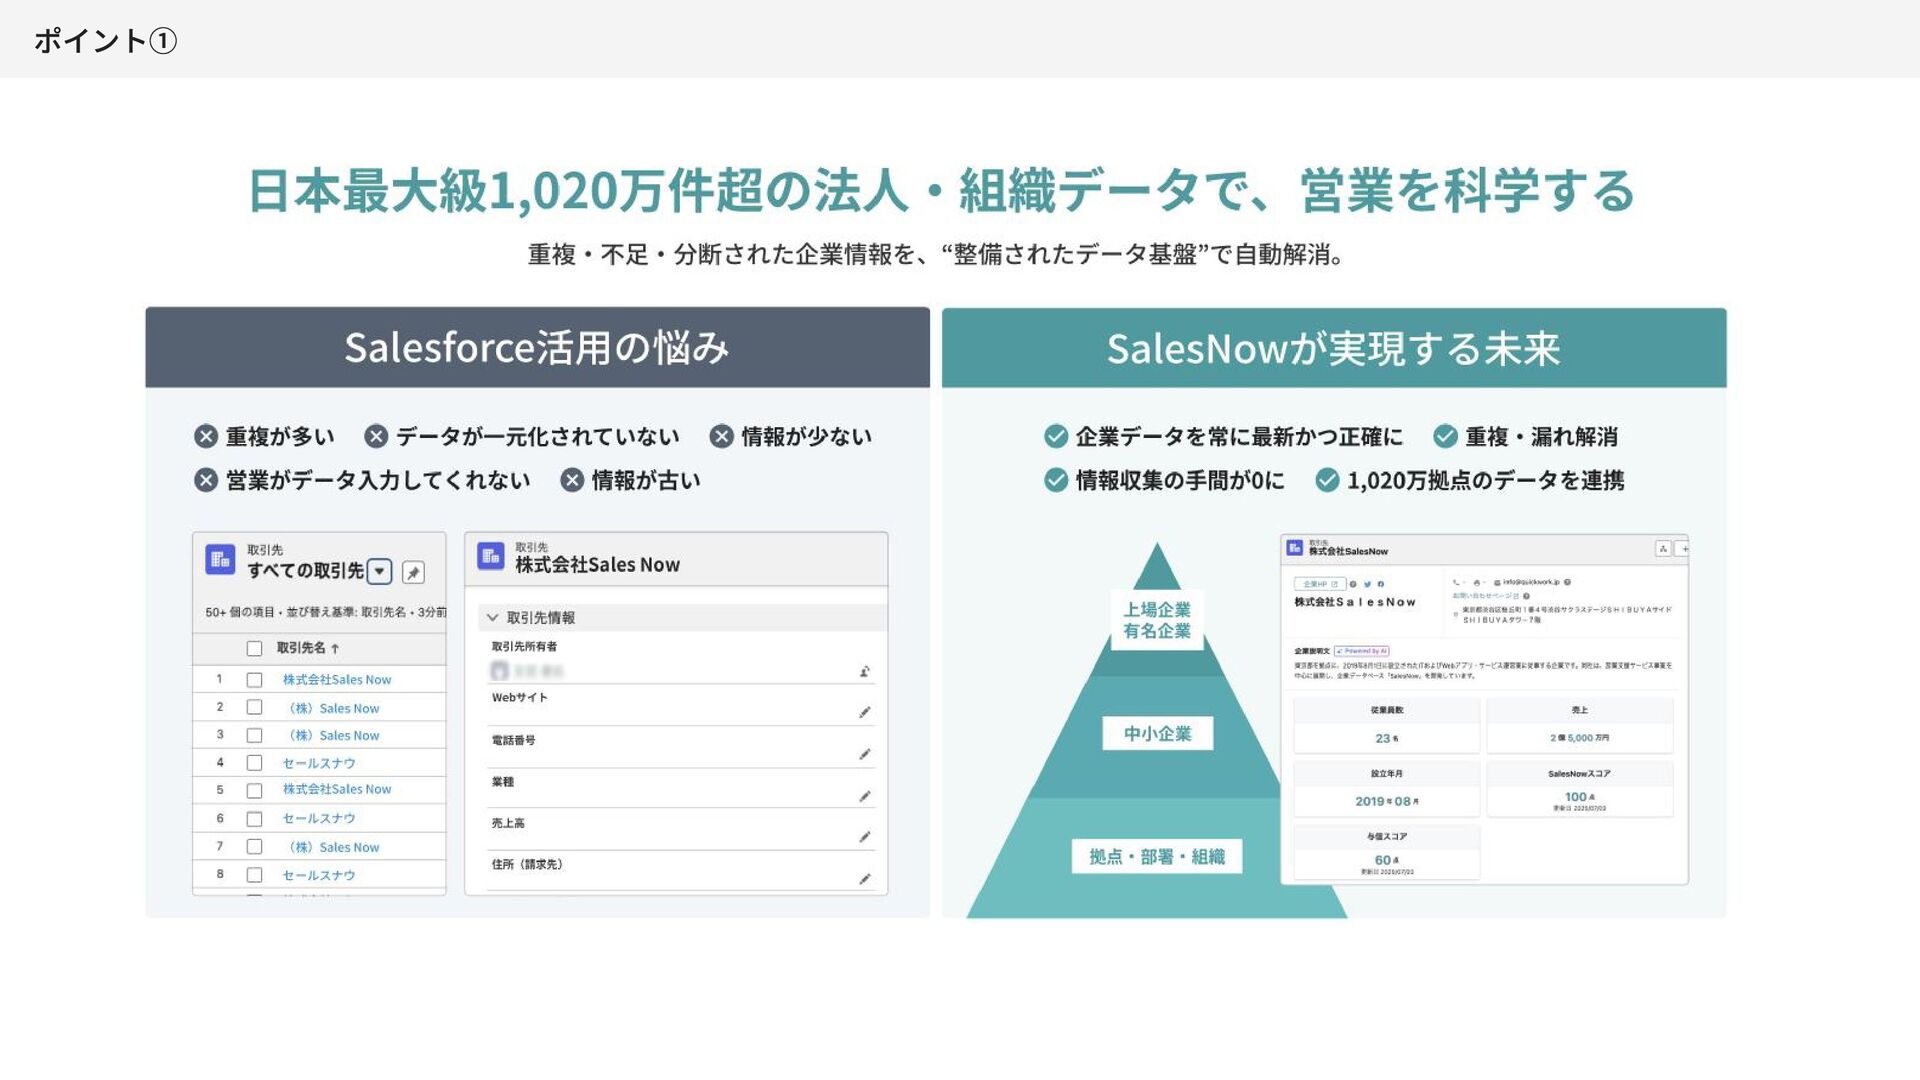The image size is (1920, 1080).
Task: Check the row 1 checkbox for 株式会社Sales Now
Action: [x=254, y=680]
